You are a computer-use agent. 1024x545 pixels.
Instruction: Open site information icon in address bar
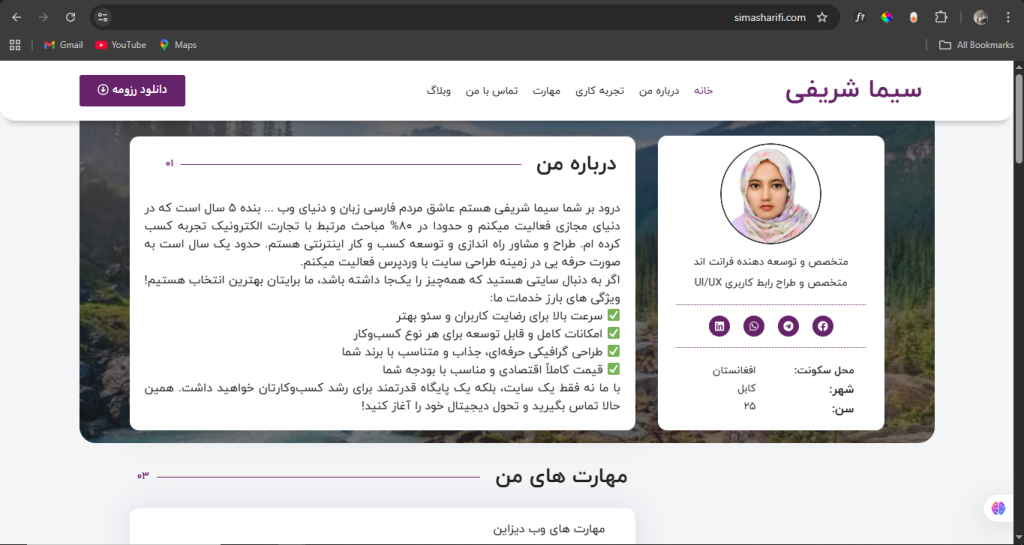tap(103, 18)
